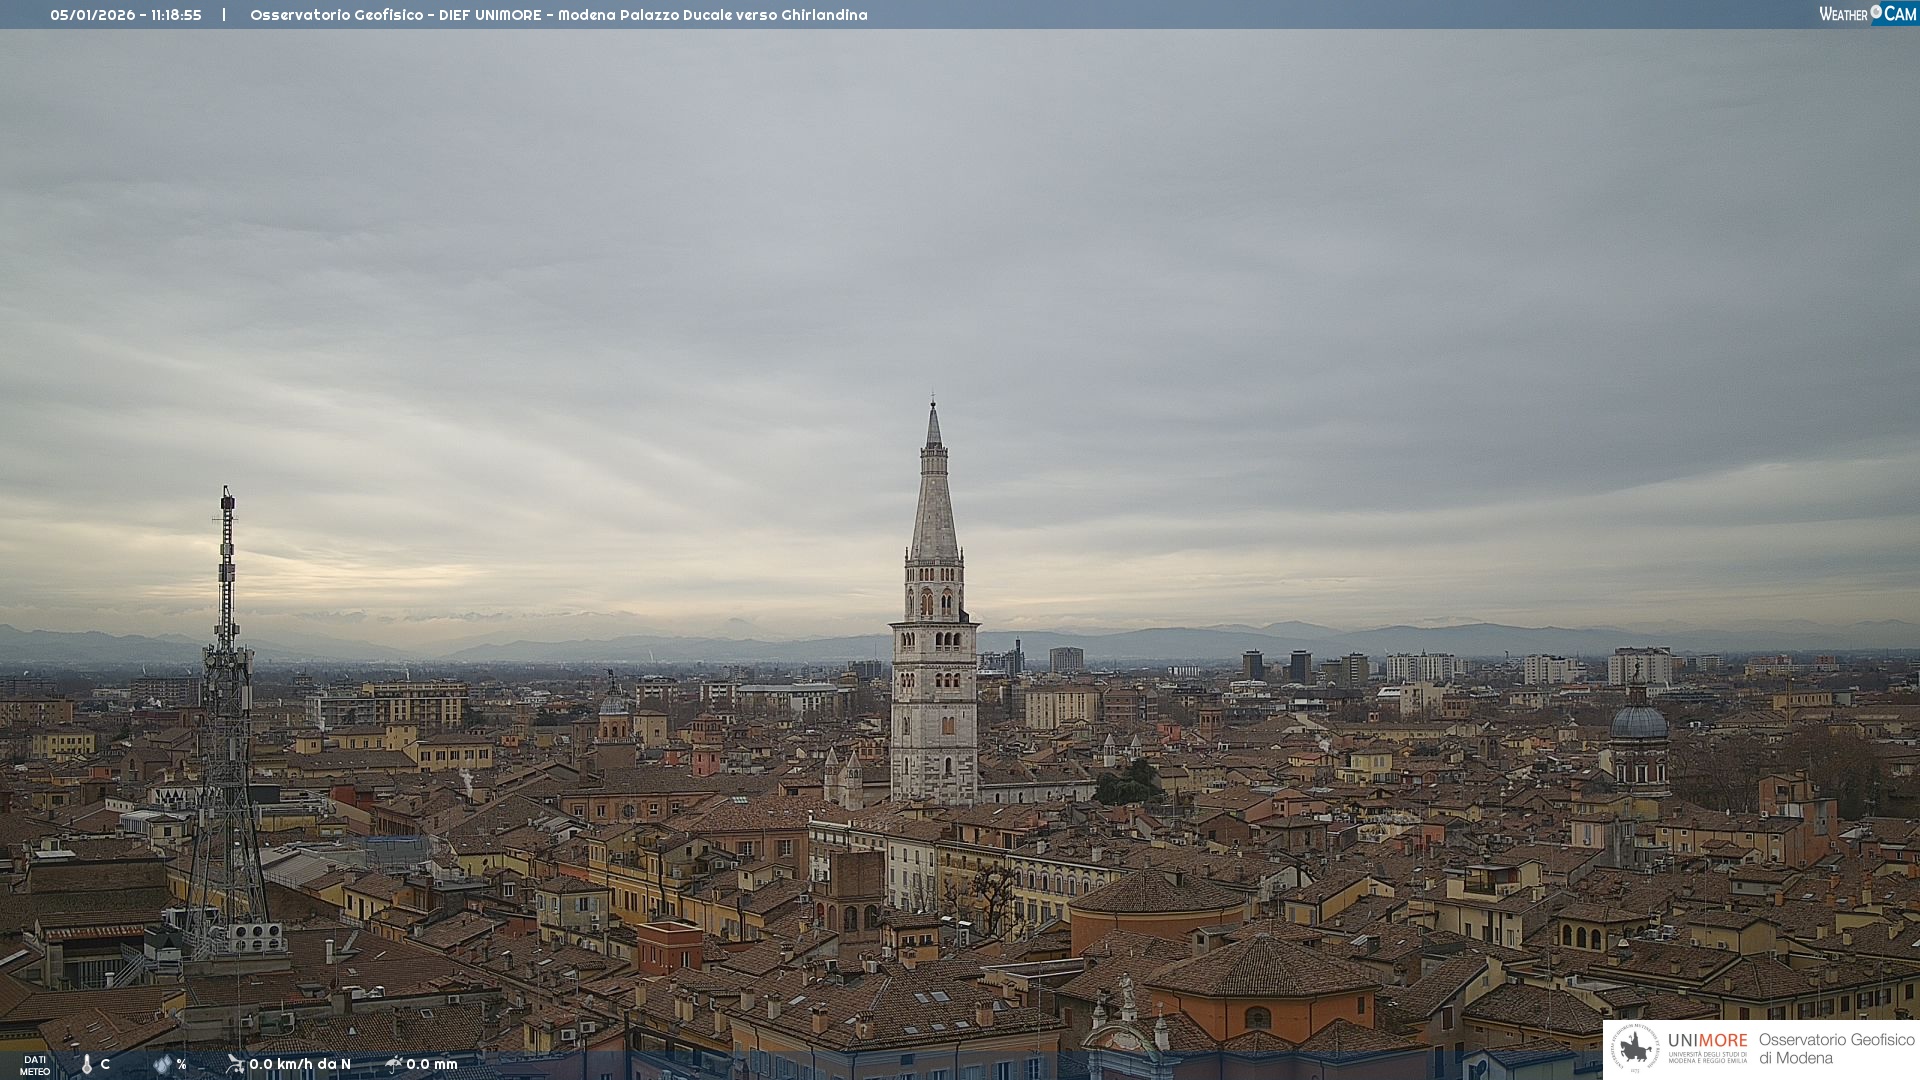
Task: Click the top of the telecommunications mast
Action: click(x=227, y=493)
